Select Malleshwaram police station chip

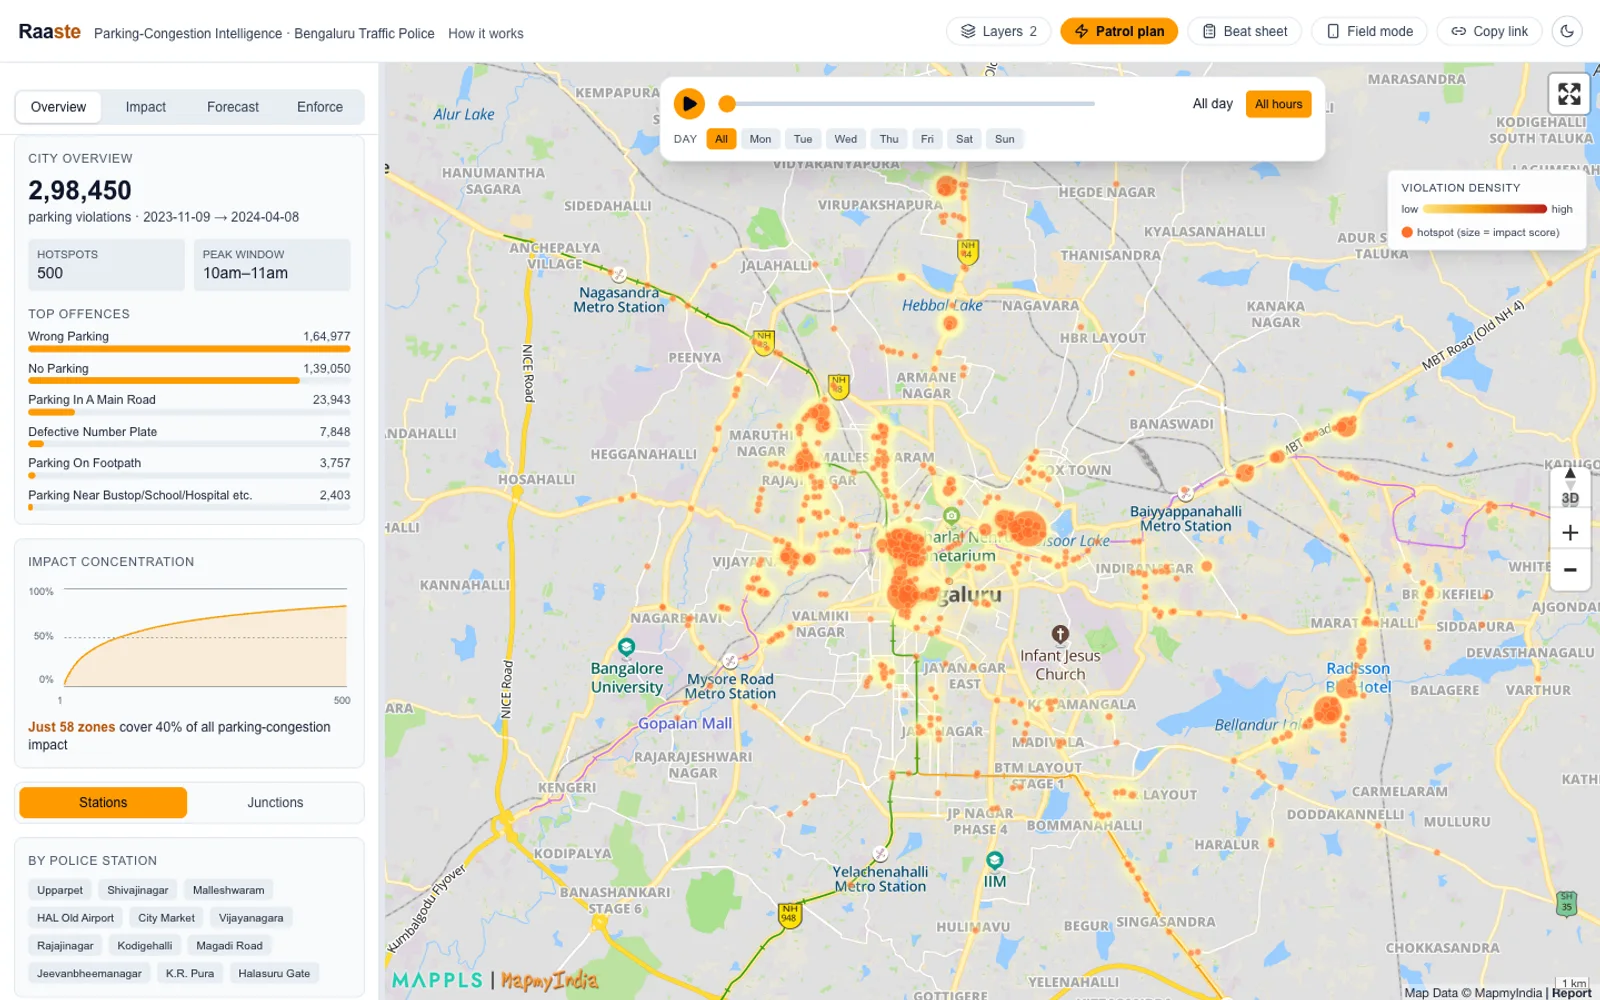pyautogui.click(x=228, y=890)
